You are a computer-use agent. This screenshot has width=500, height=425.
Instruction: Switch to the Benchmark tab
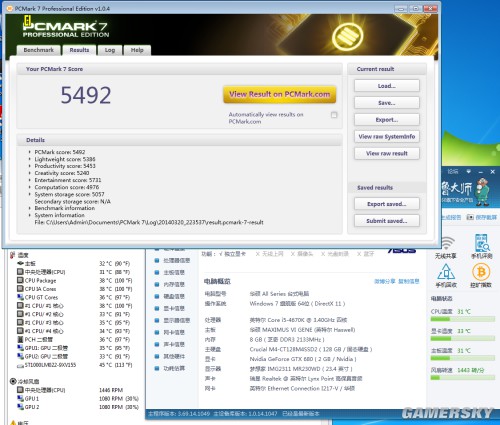[x=38, y=50]
